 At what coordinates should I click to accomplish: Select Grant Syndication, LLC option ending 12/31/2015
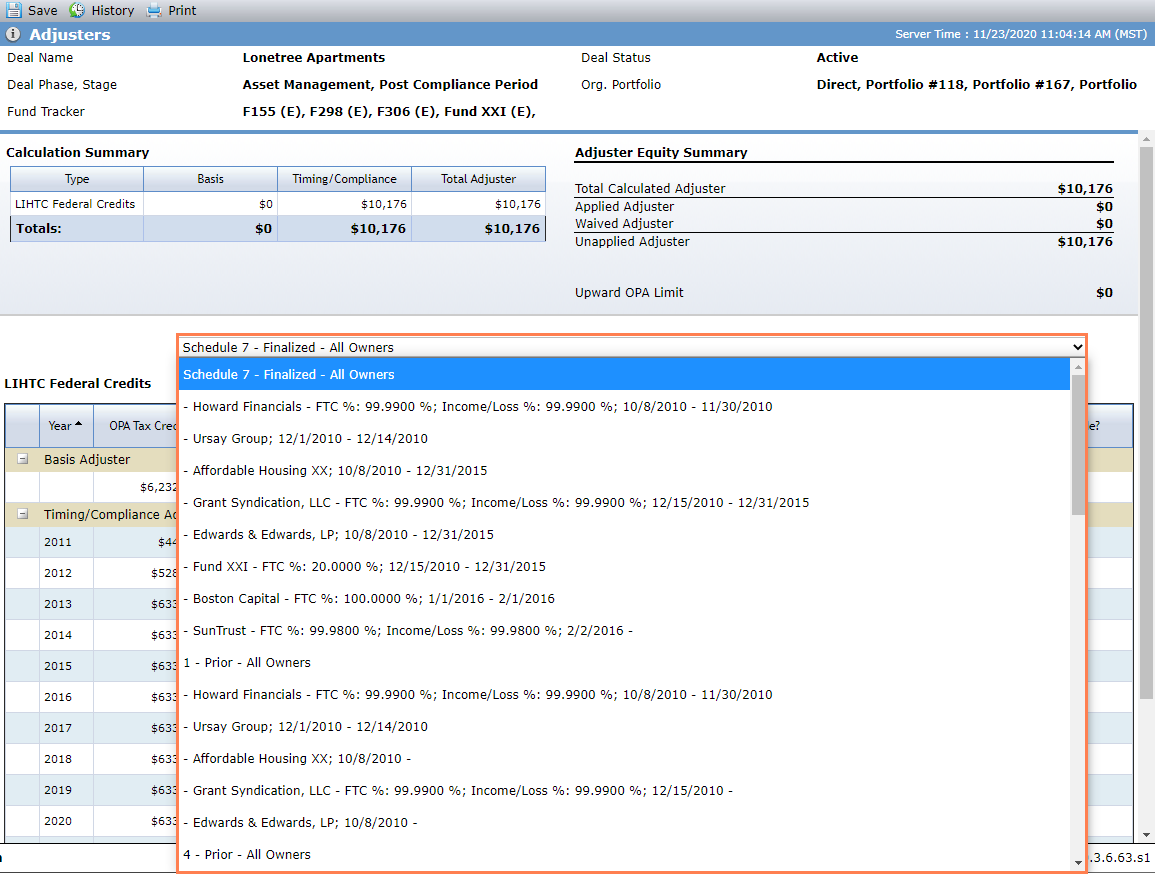click(624, 502)
